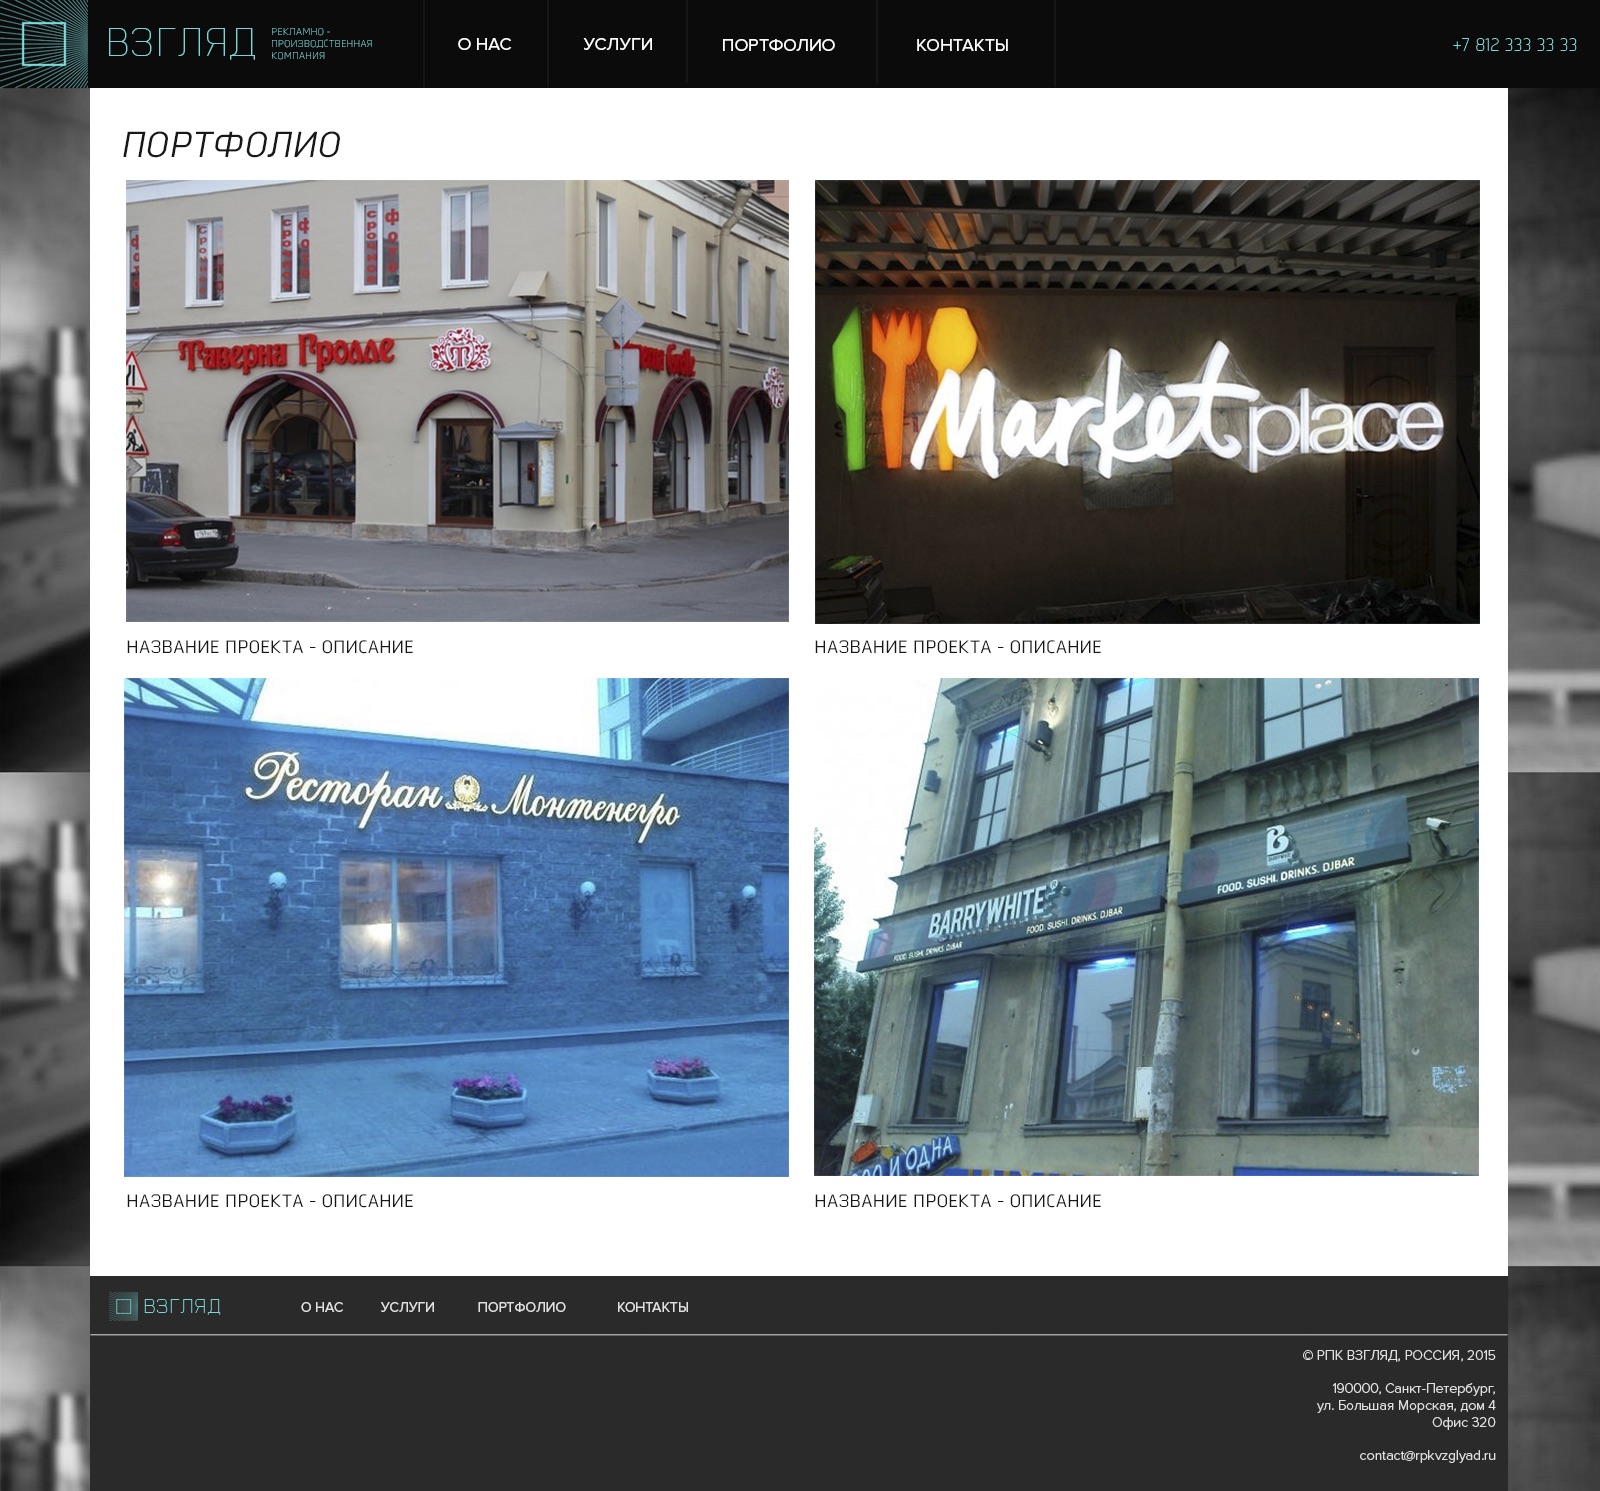Open the УСЛУГИ header menu item
Image resolution: width=1600 pixels, height=1491 pixels.
pyautogui.click(x=618, y=44)
